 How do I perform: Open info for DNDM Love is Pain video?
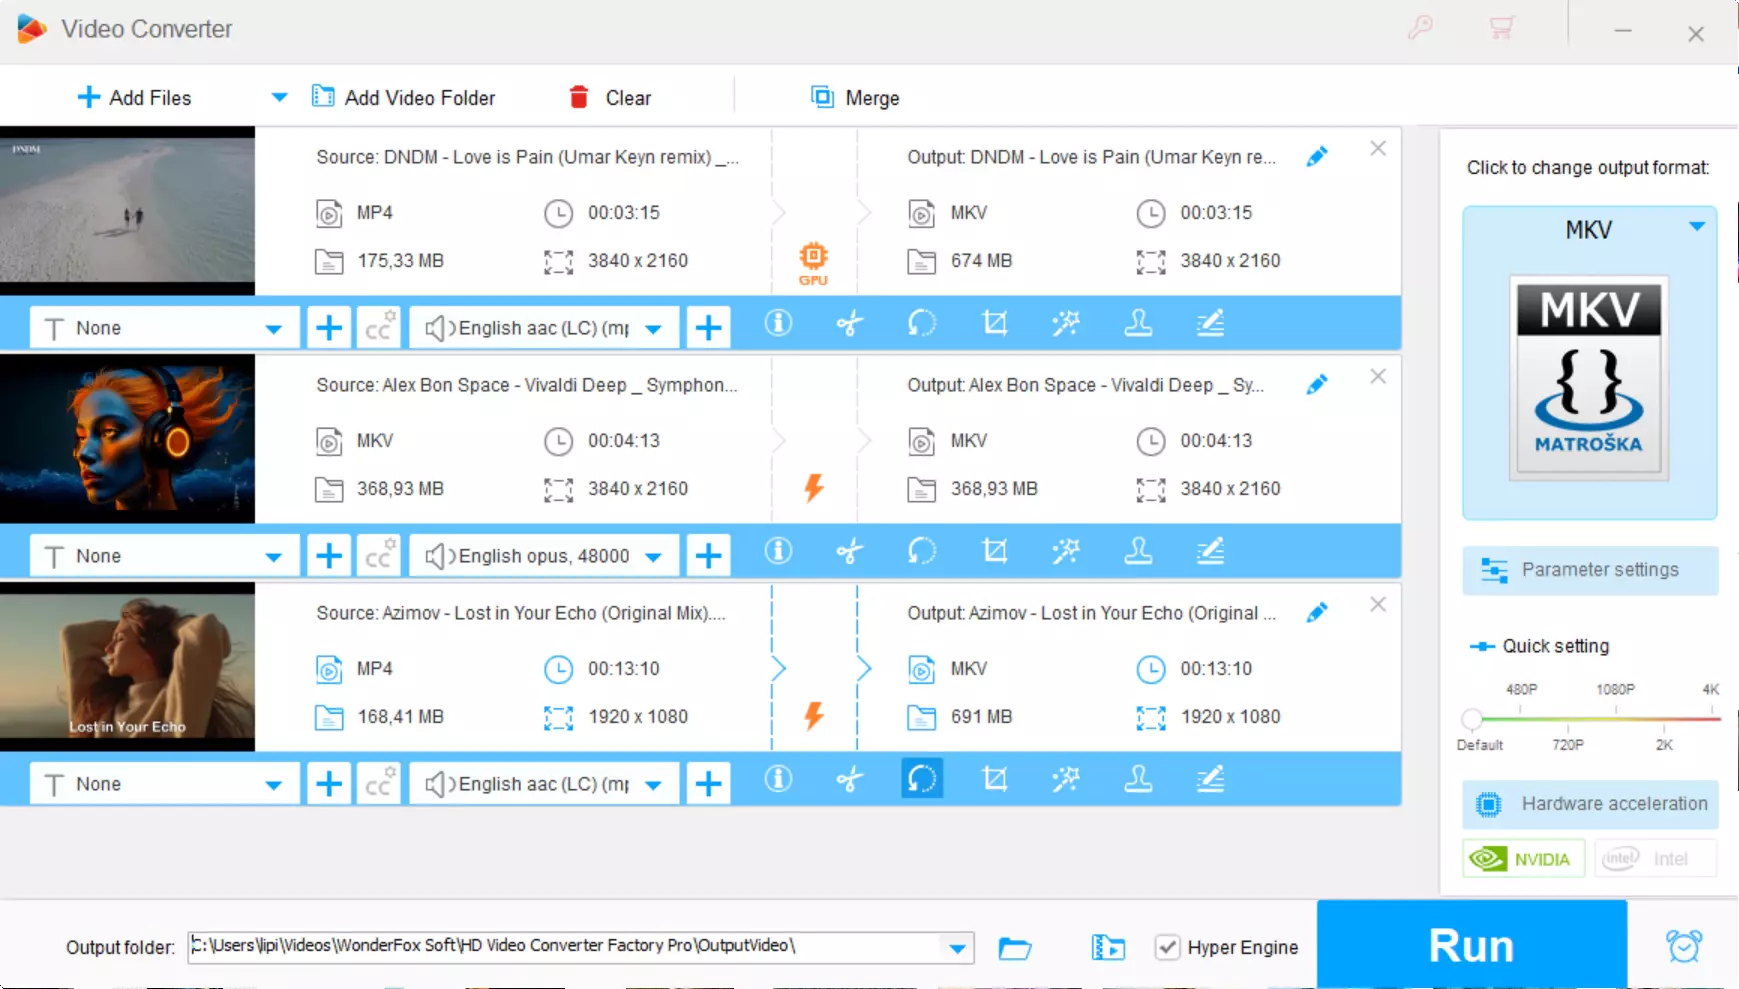pos(778,323)
